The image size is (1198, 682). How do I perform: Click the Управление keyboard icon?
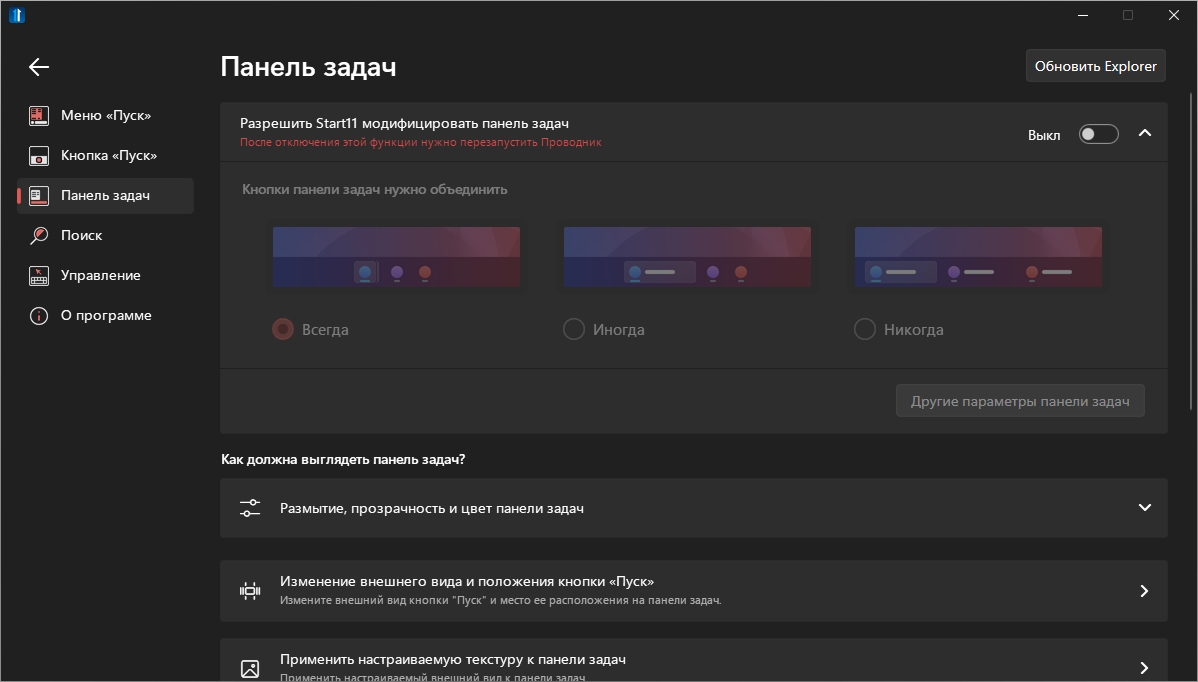[39, 276]
